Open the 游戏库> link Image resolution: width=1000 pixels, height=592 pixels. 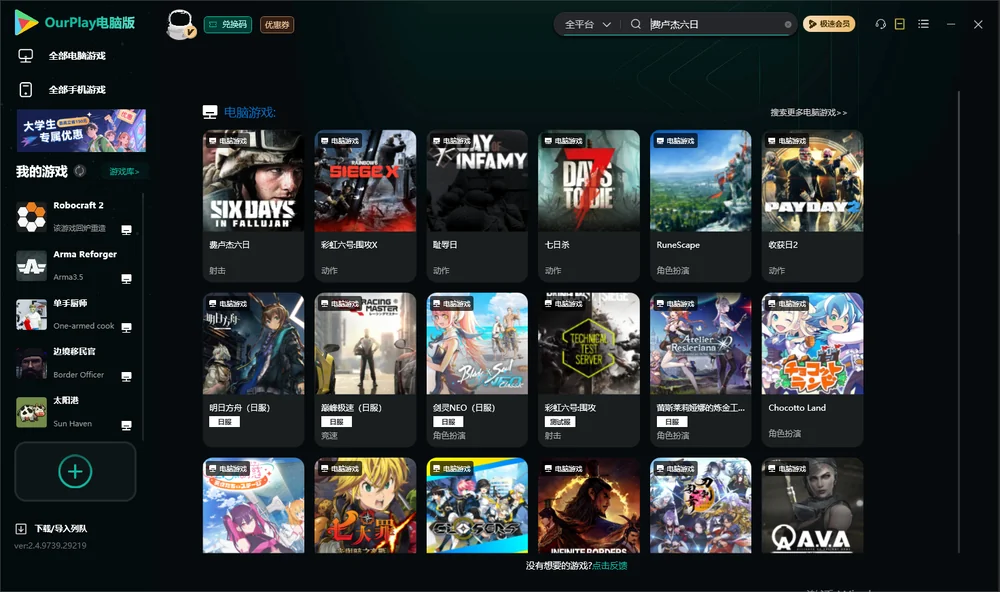coord(124,172)
